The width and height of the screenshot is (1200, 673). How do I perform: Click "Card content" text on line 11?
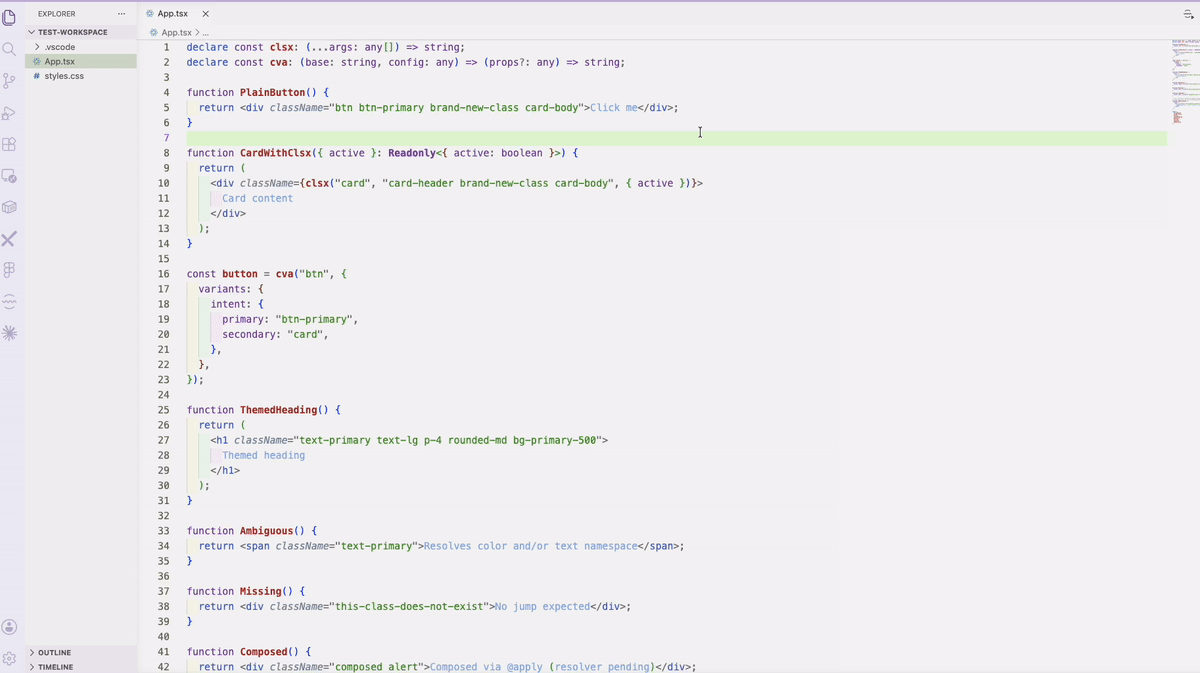pos(257,198)
